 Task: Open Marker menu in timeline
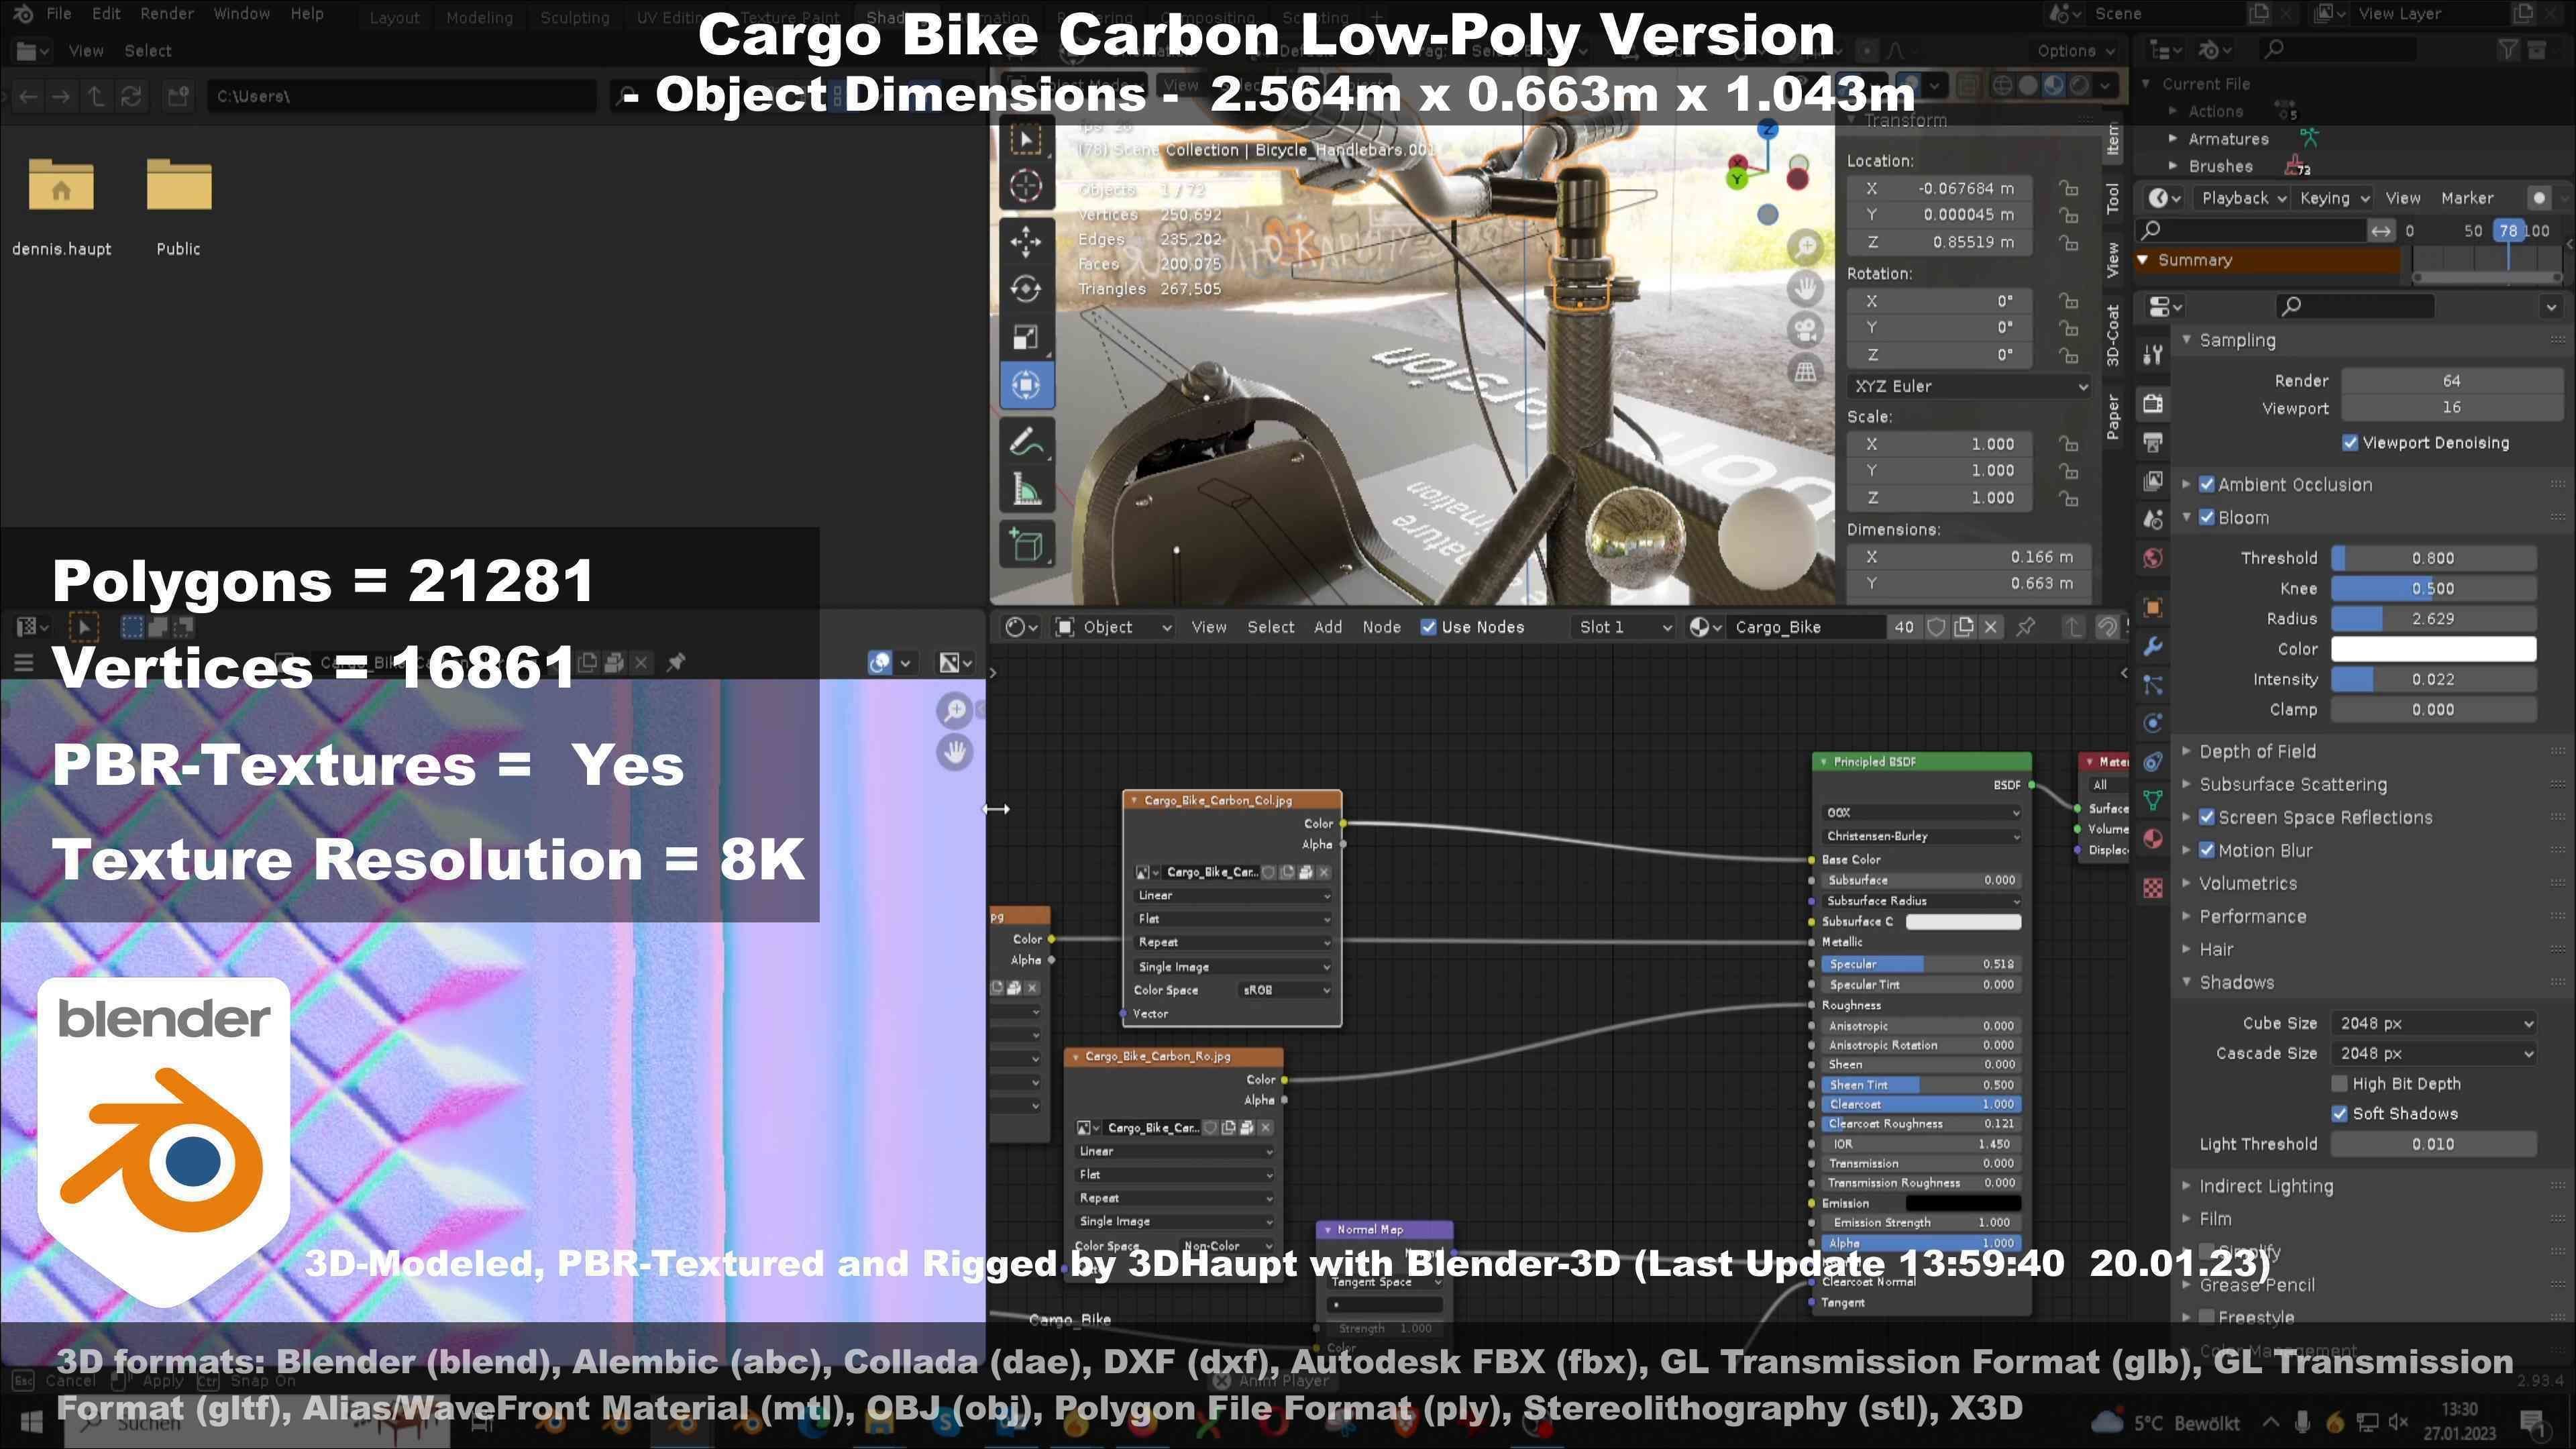[x=2467, y=198]
